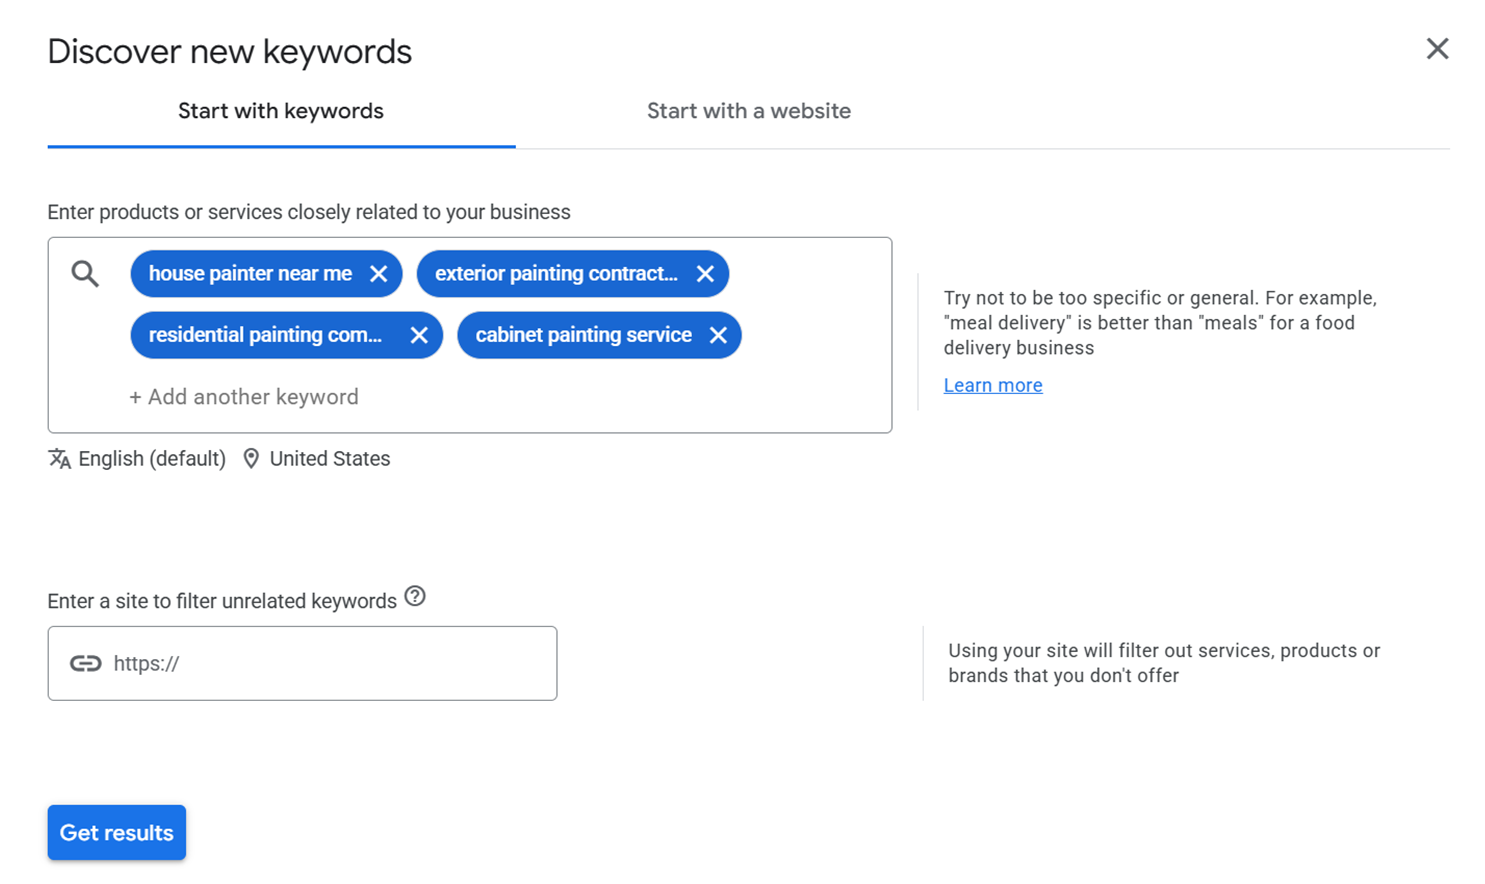This screenshot has width=1485, height=884.
Task: Select the "house painter near me" chip text
Action: [x=250, y=274]
